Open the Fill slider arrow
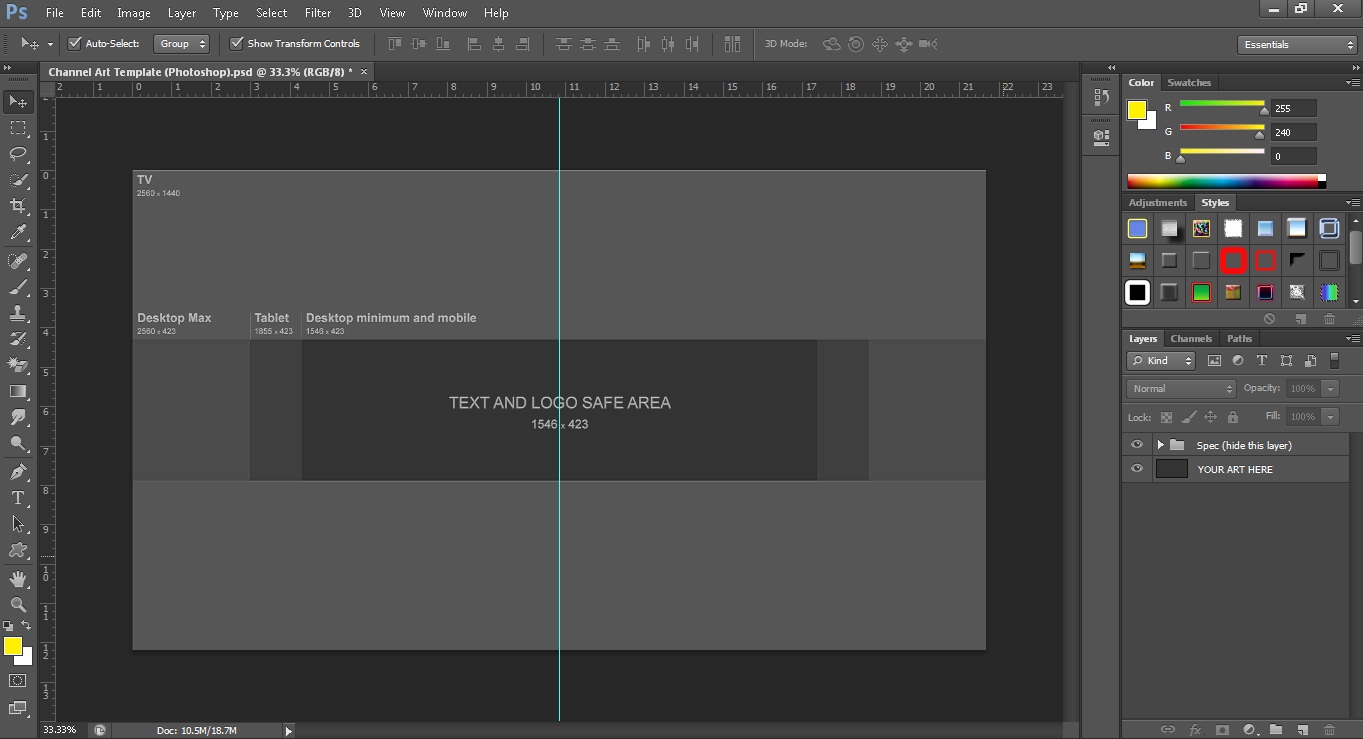Screen dimensions: 1363x739 tap(1330, 417)
